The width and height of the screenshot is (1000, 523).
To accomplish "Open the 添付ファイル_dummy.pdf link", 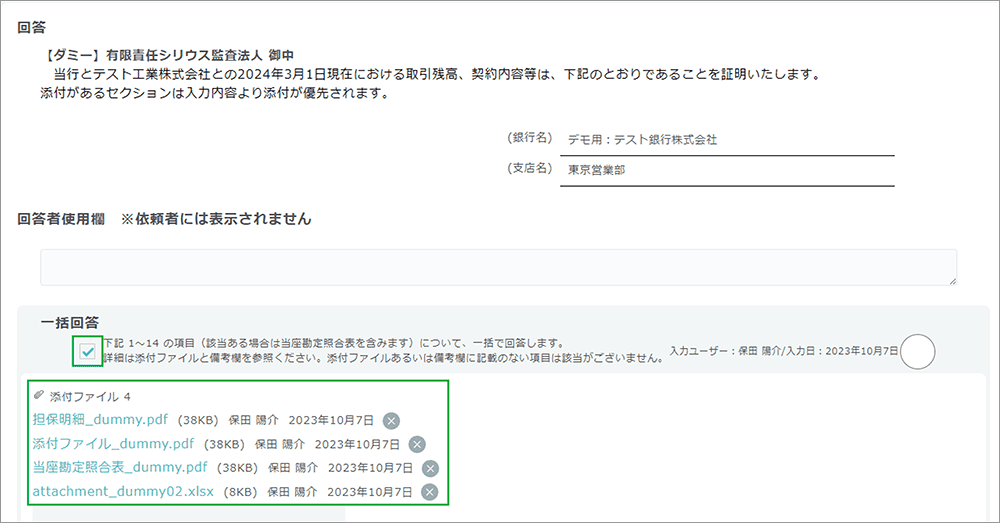I will tap(113, 444).
